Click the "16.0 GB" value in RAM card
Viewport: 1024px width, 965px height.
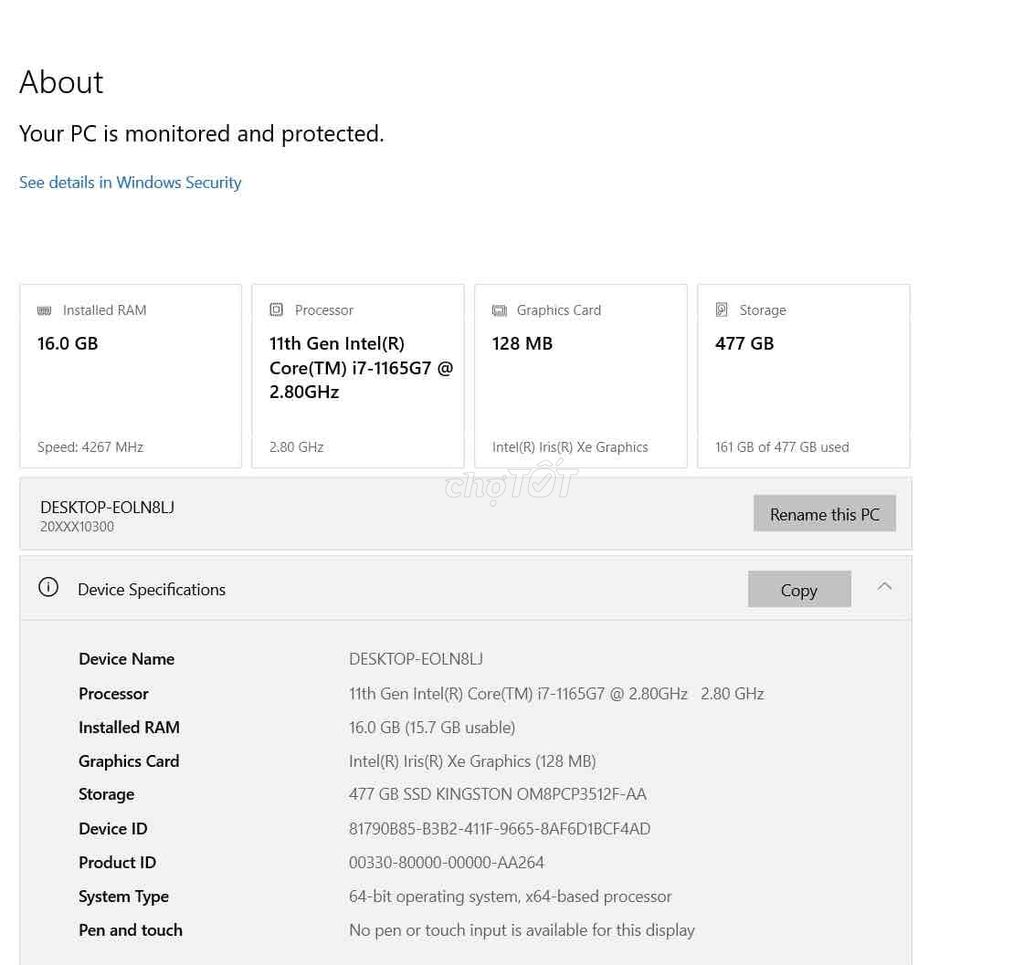click(x=67, y=343)
